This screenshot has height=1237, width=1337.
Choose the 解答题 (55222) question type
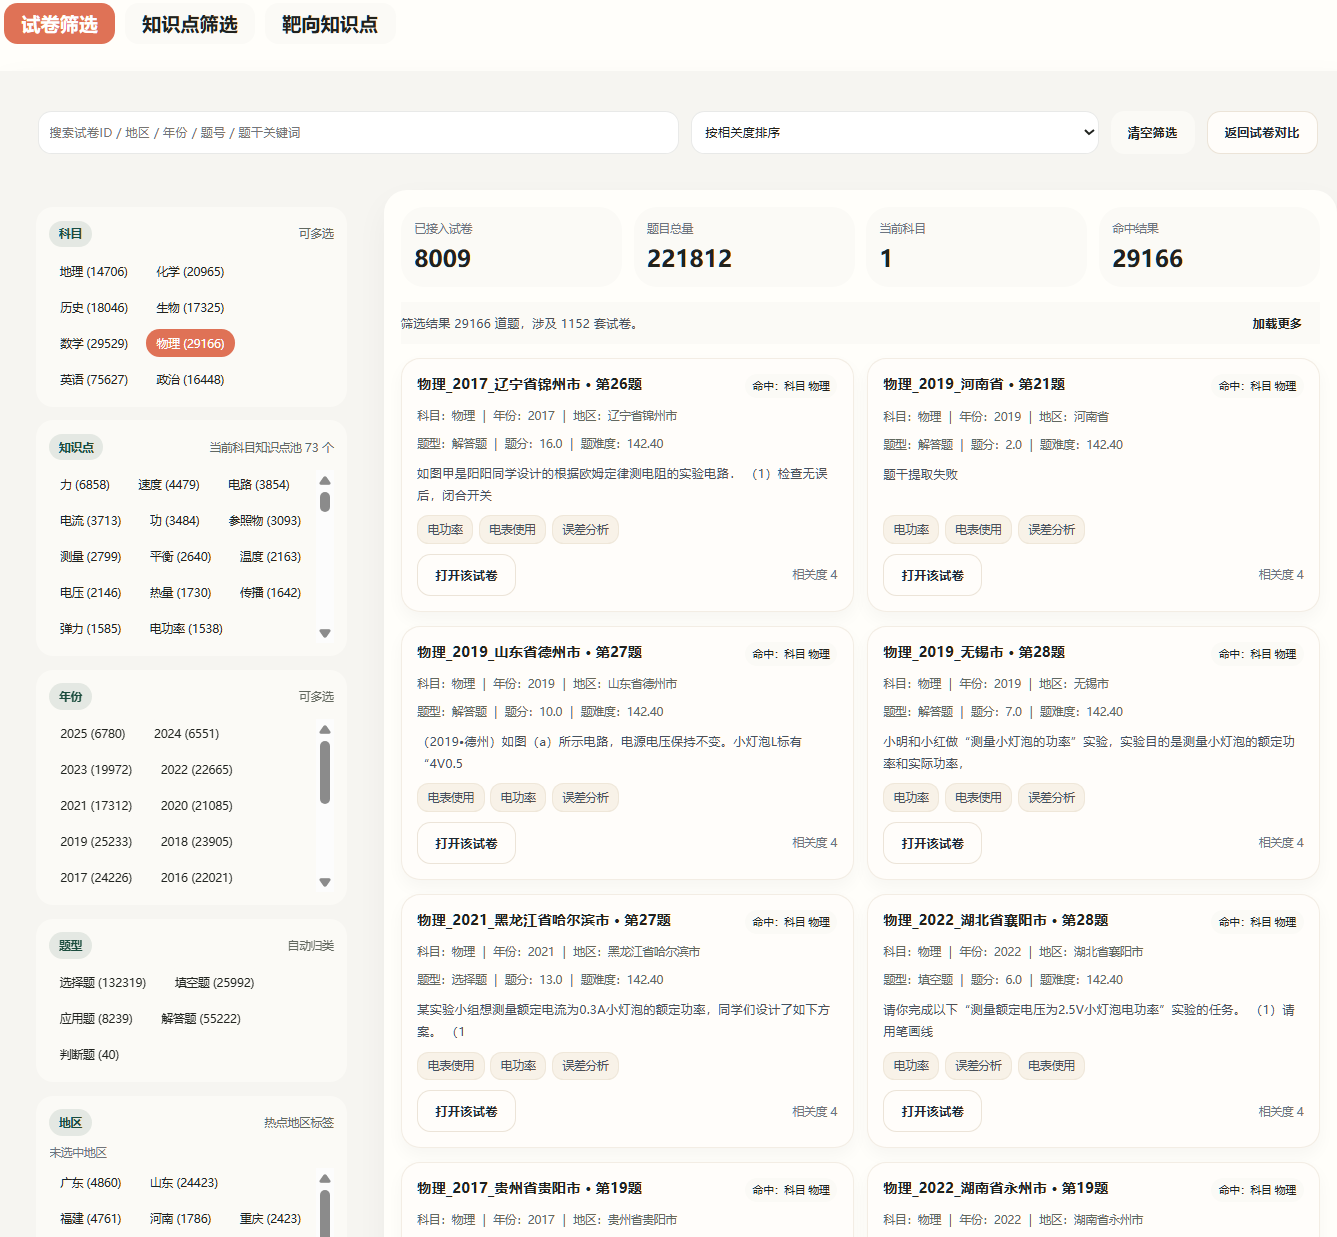[201, 1019]
